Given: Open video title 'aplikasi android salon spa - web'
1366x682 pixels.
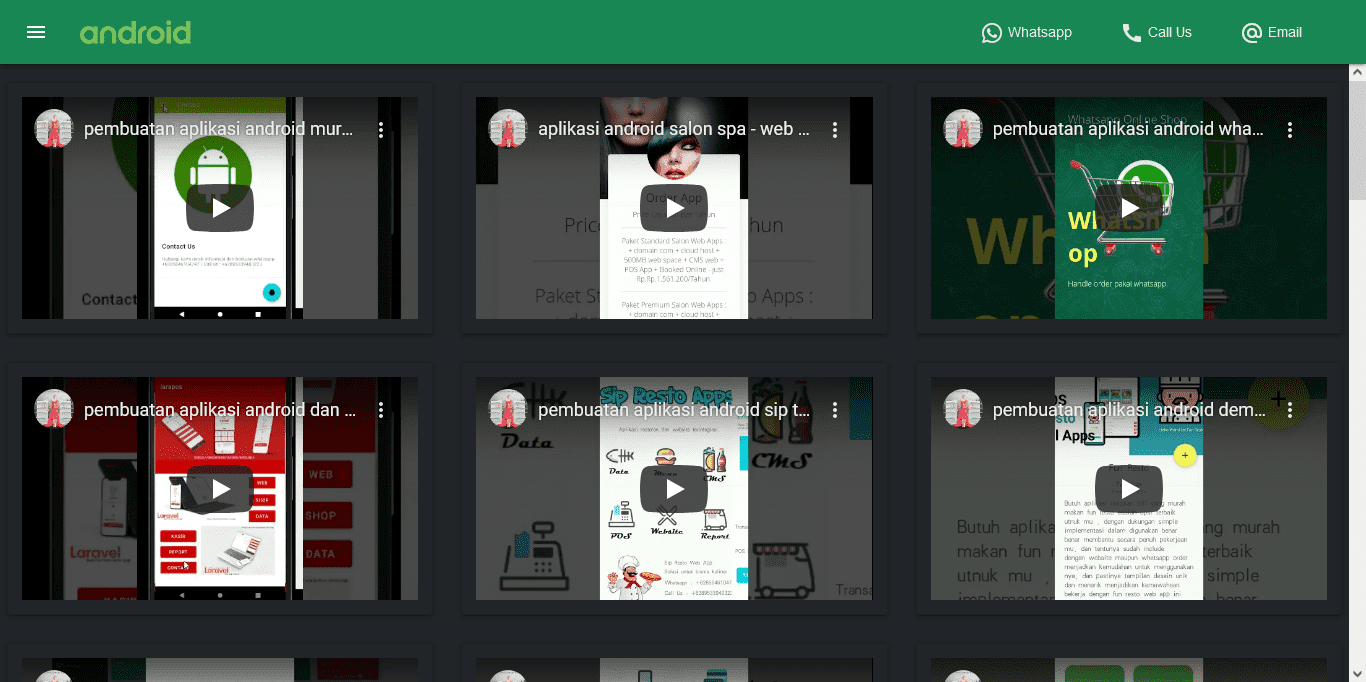Looking at the screenshot, I should (674, 130).
